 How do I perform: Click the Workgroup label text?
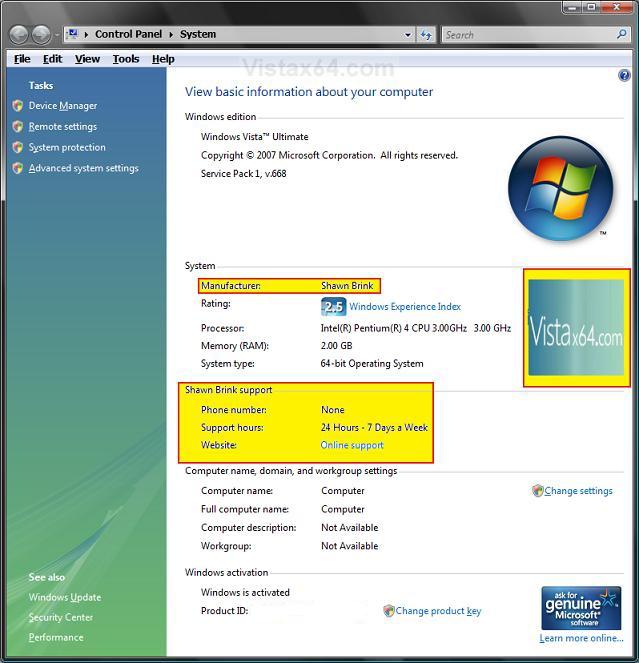pos(226,546)
